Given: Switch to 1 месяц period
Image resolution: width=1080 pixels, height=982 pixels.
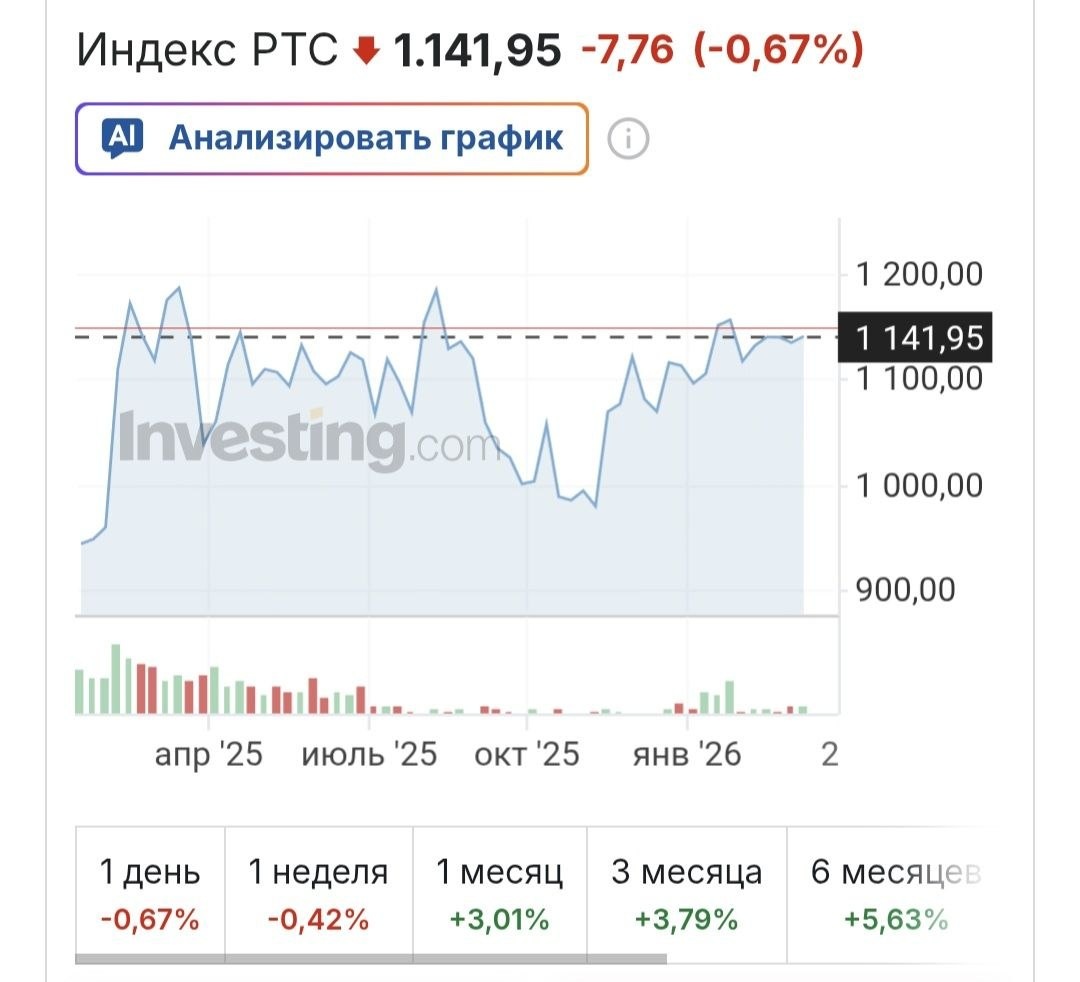Looking at the screenshot, I should [499, 893].
